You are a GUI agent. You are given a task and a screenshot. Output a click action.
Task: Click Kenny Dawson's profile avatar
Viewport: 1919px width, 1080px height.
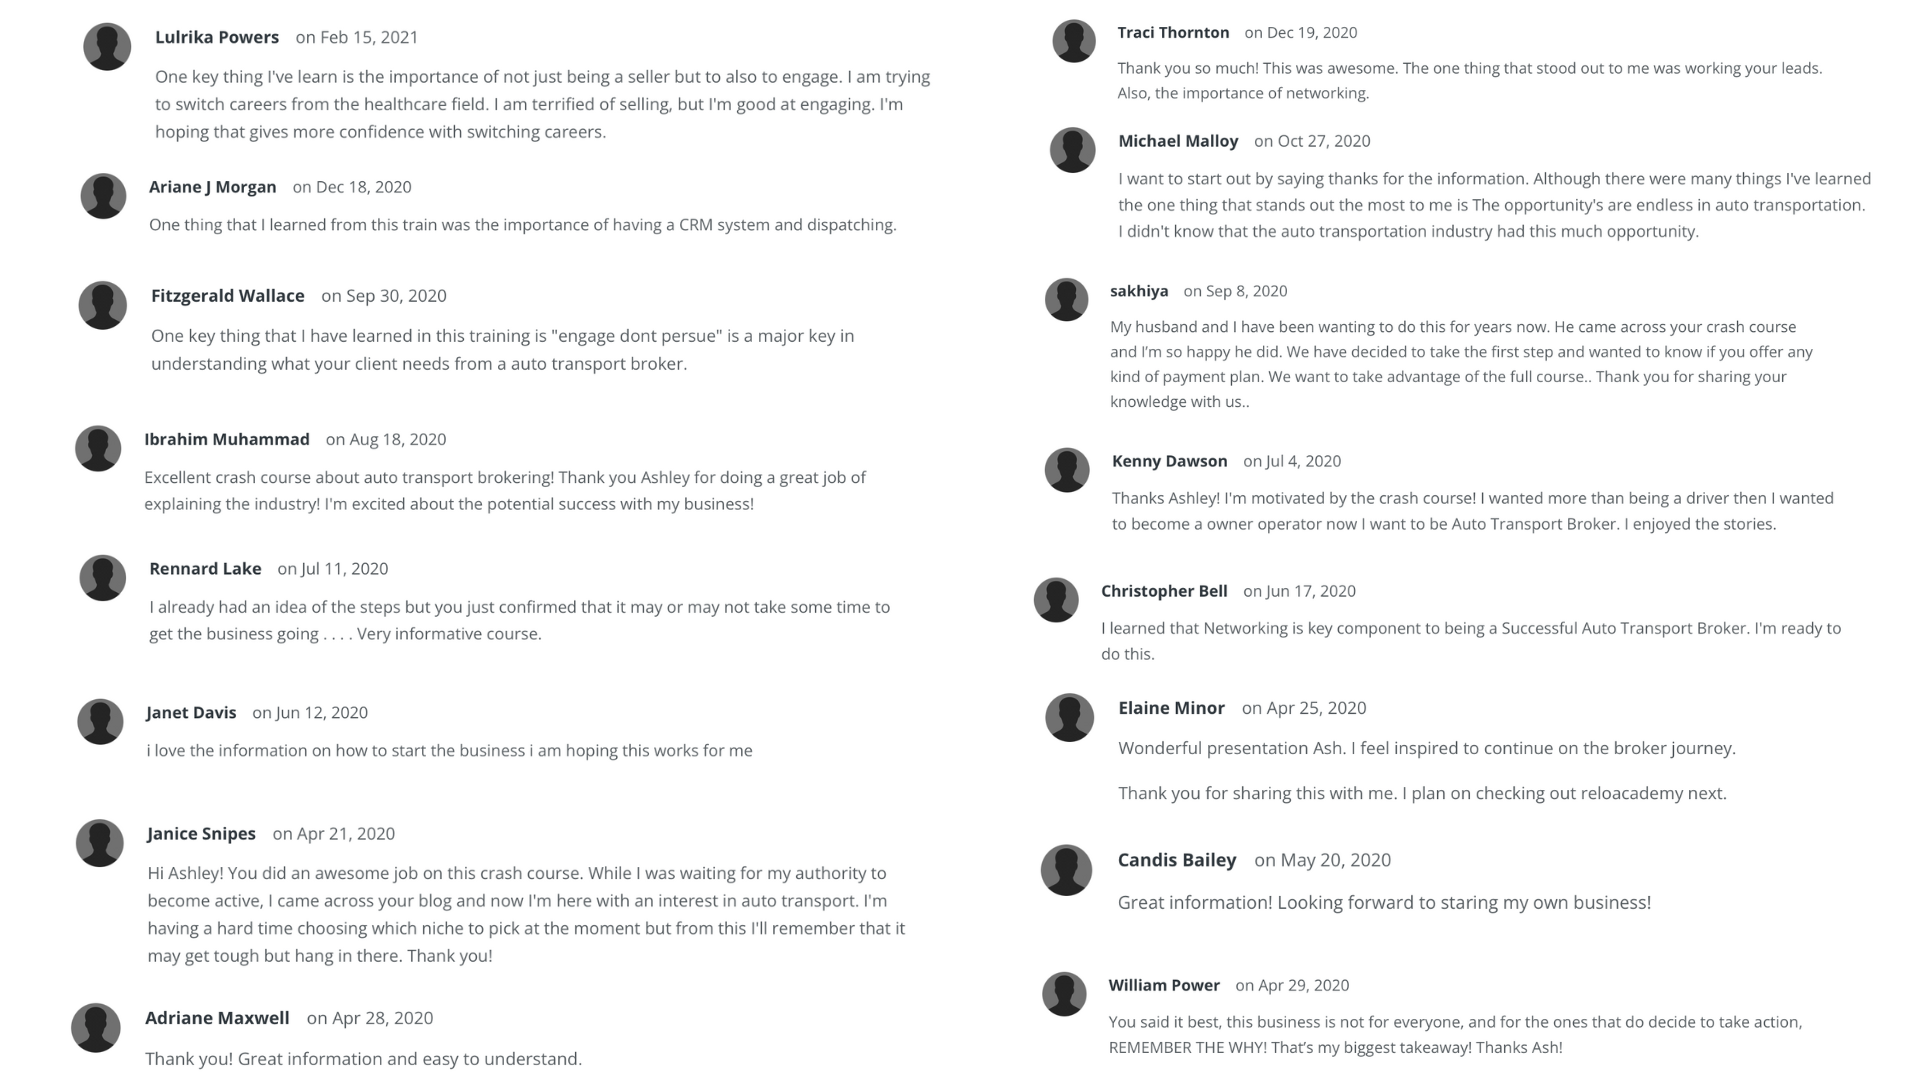coord(1066,469)
